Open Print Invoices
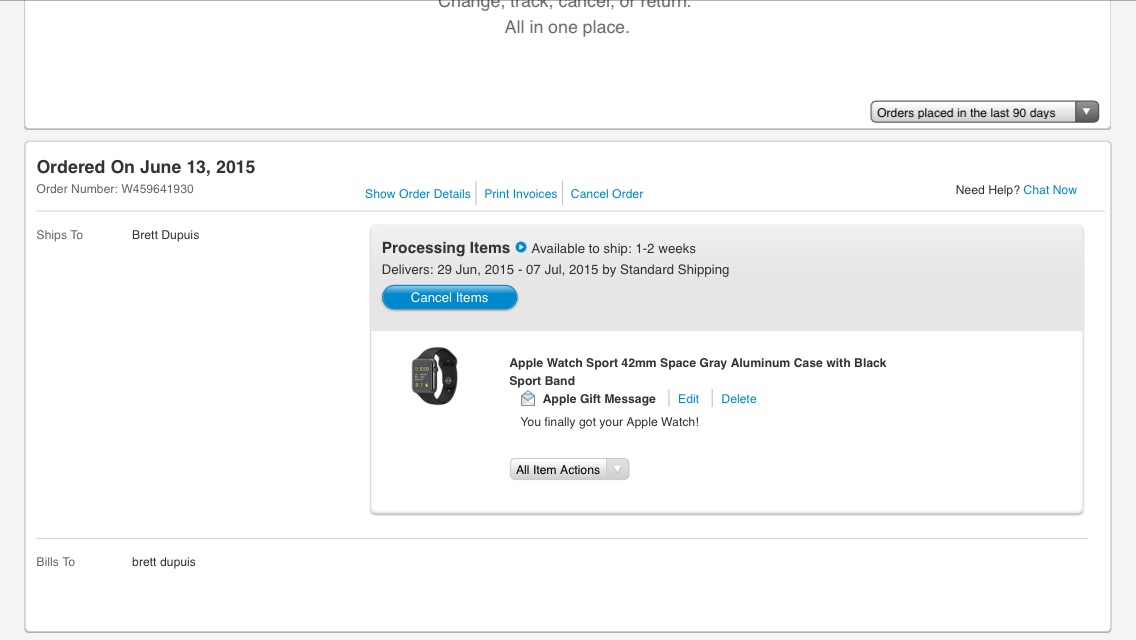1136x640 pixels. click(x=520, y=194)
